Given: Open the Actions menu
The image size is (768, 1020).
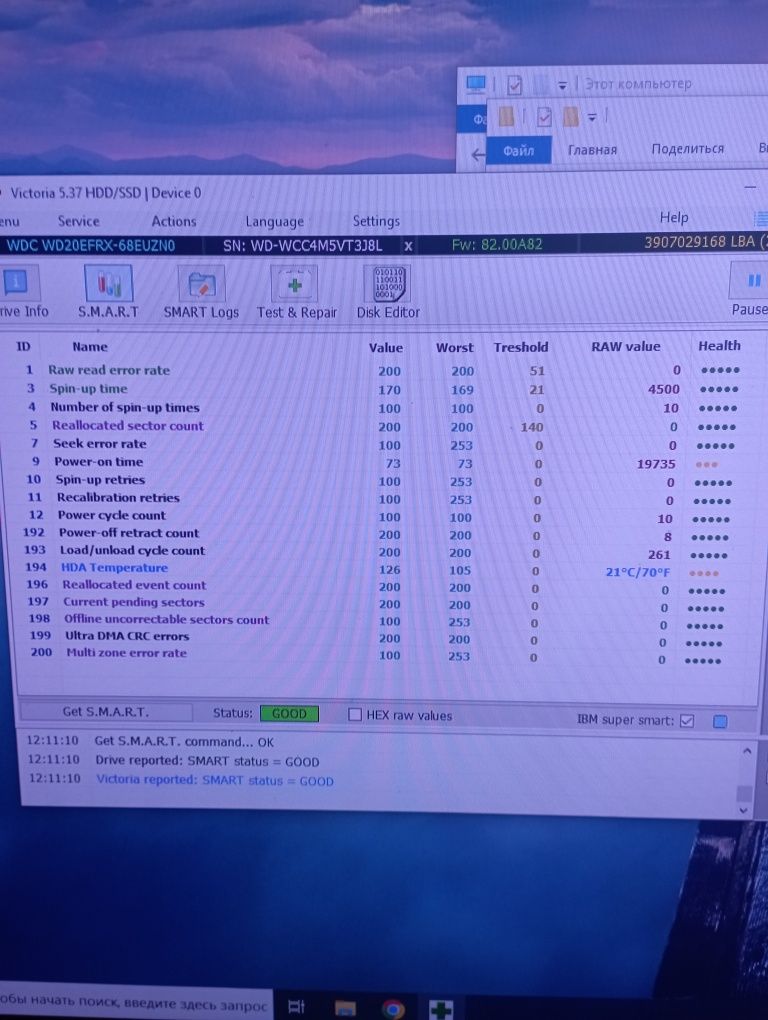Looking at the screenshot, I should tap(174, 221).
